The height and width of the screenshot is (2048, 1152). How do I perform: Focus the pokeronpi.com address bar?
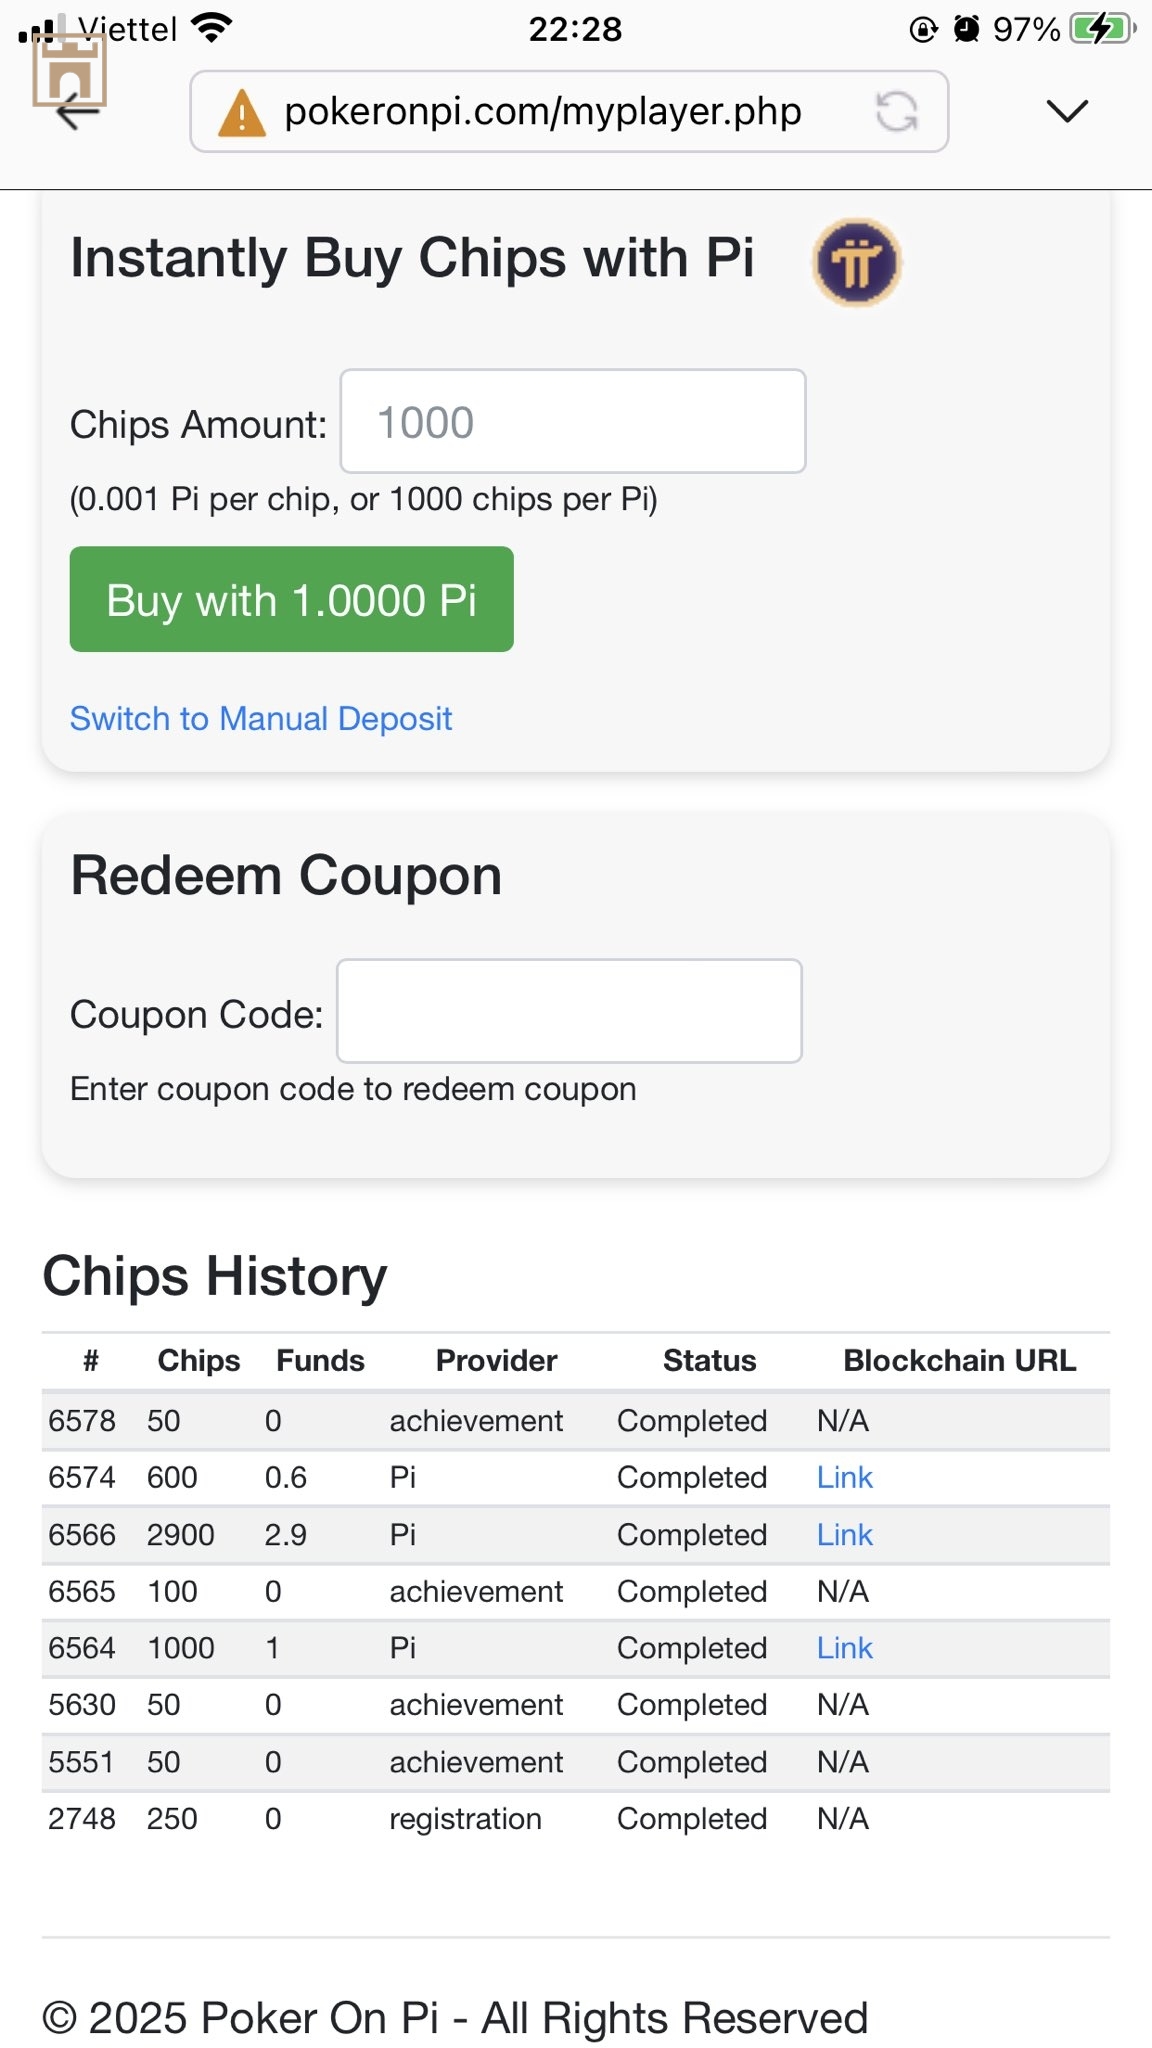coord(569,111)
